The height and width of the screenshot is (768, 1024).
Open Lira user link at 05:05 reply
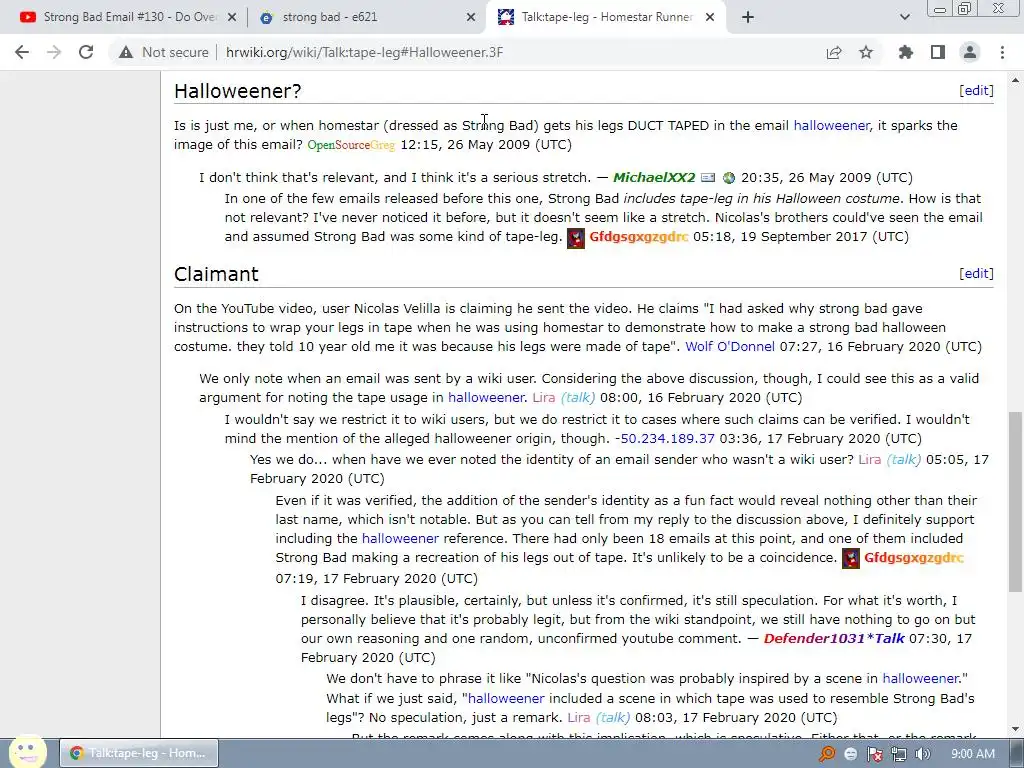[x=870, y=460]
